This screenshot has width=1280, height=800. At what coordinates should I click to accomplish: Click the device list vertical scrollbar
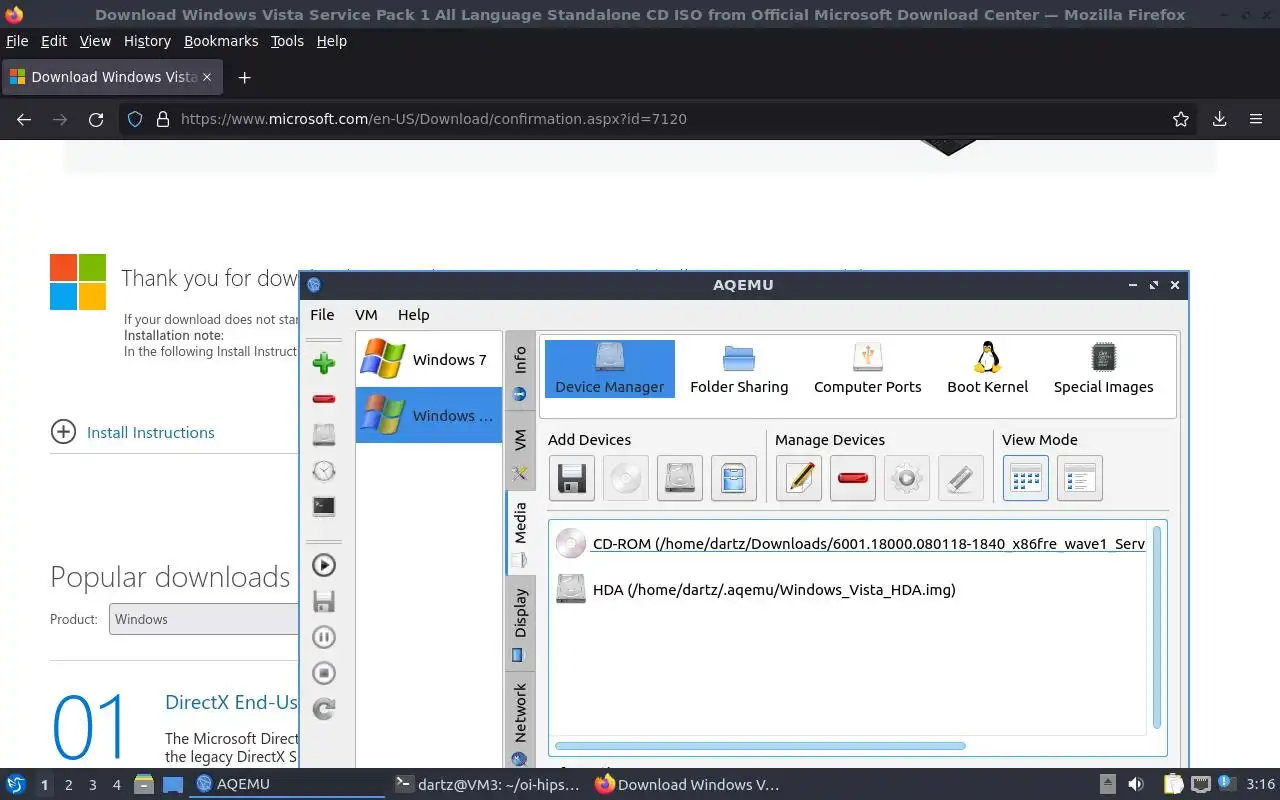[x=1157, y=628]
